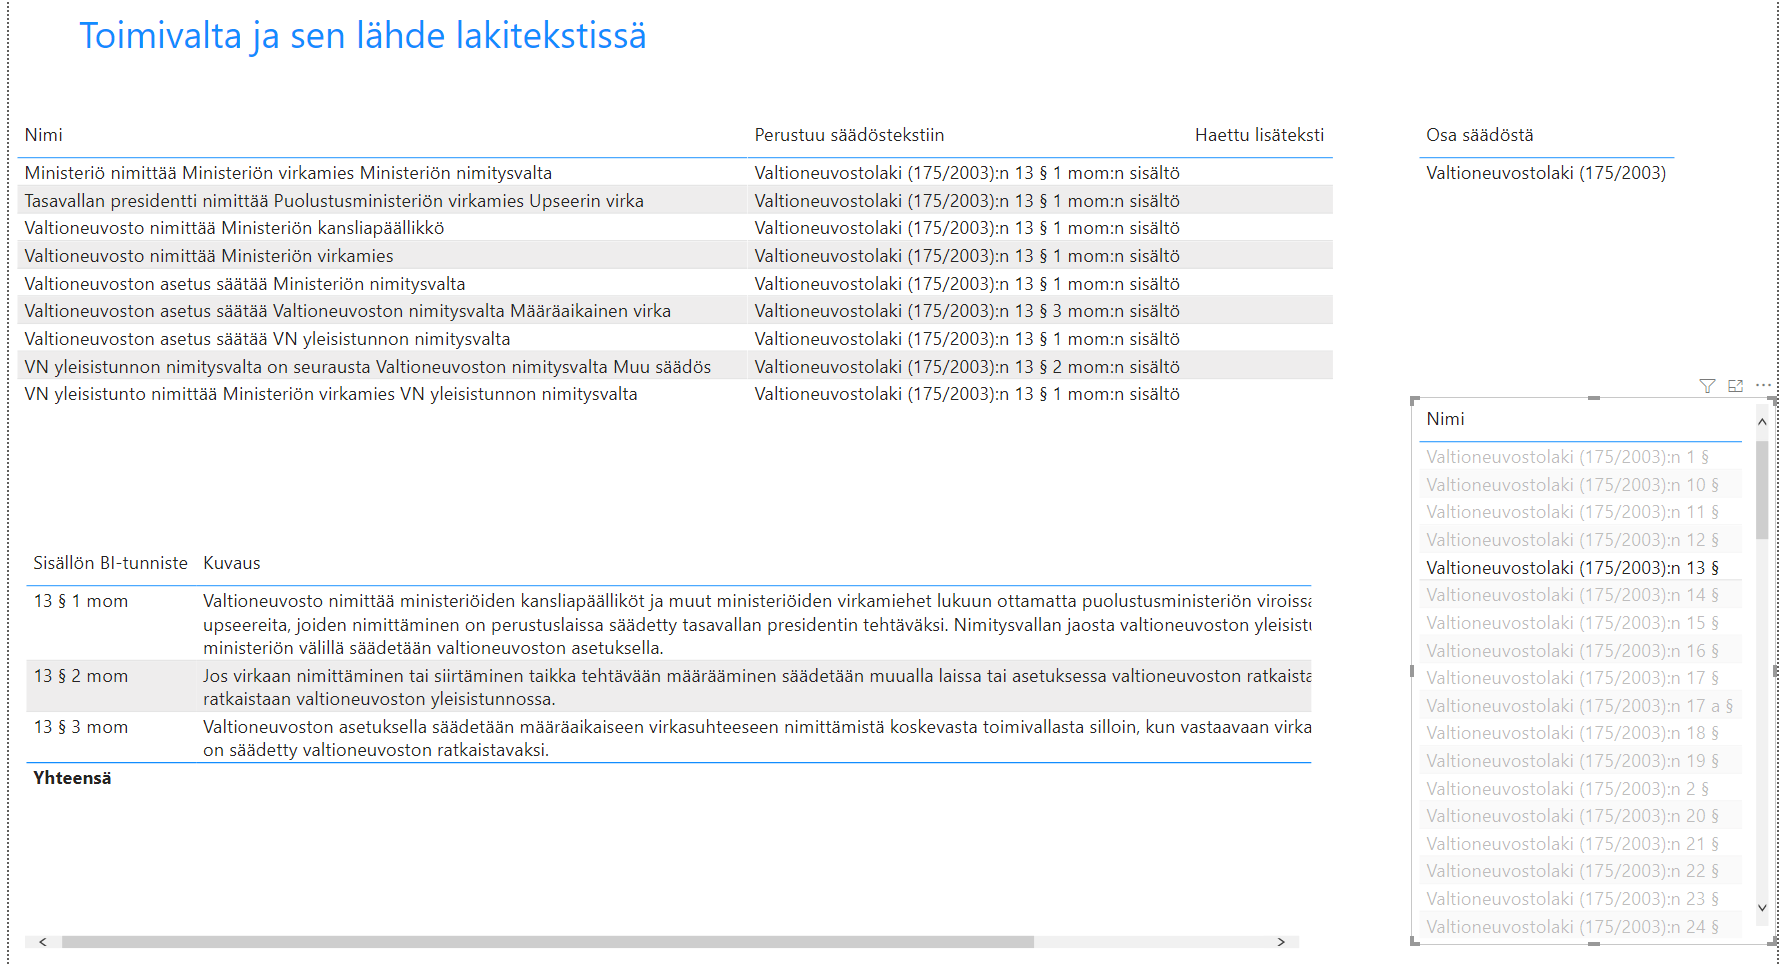The height and width of the screenshot is (964, 1792).
Task: Click the page title Toimivalta ja sen lähde lakitekstissä
Action: [x=363, y=36]
